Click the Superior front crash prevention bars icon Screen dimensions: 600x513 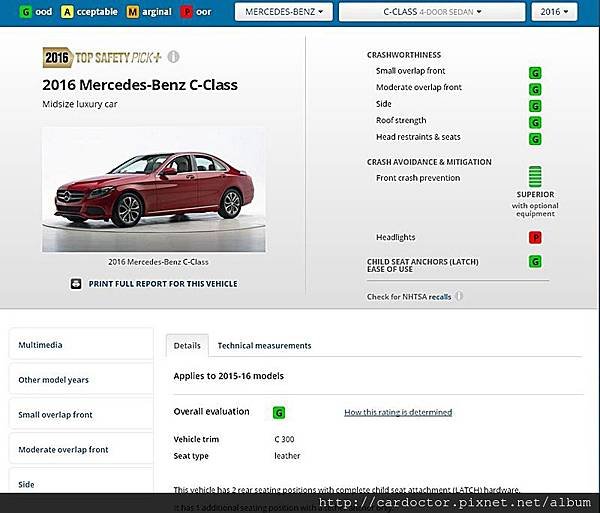[x=535, y=176]
